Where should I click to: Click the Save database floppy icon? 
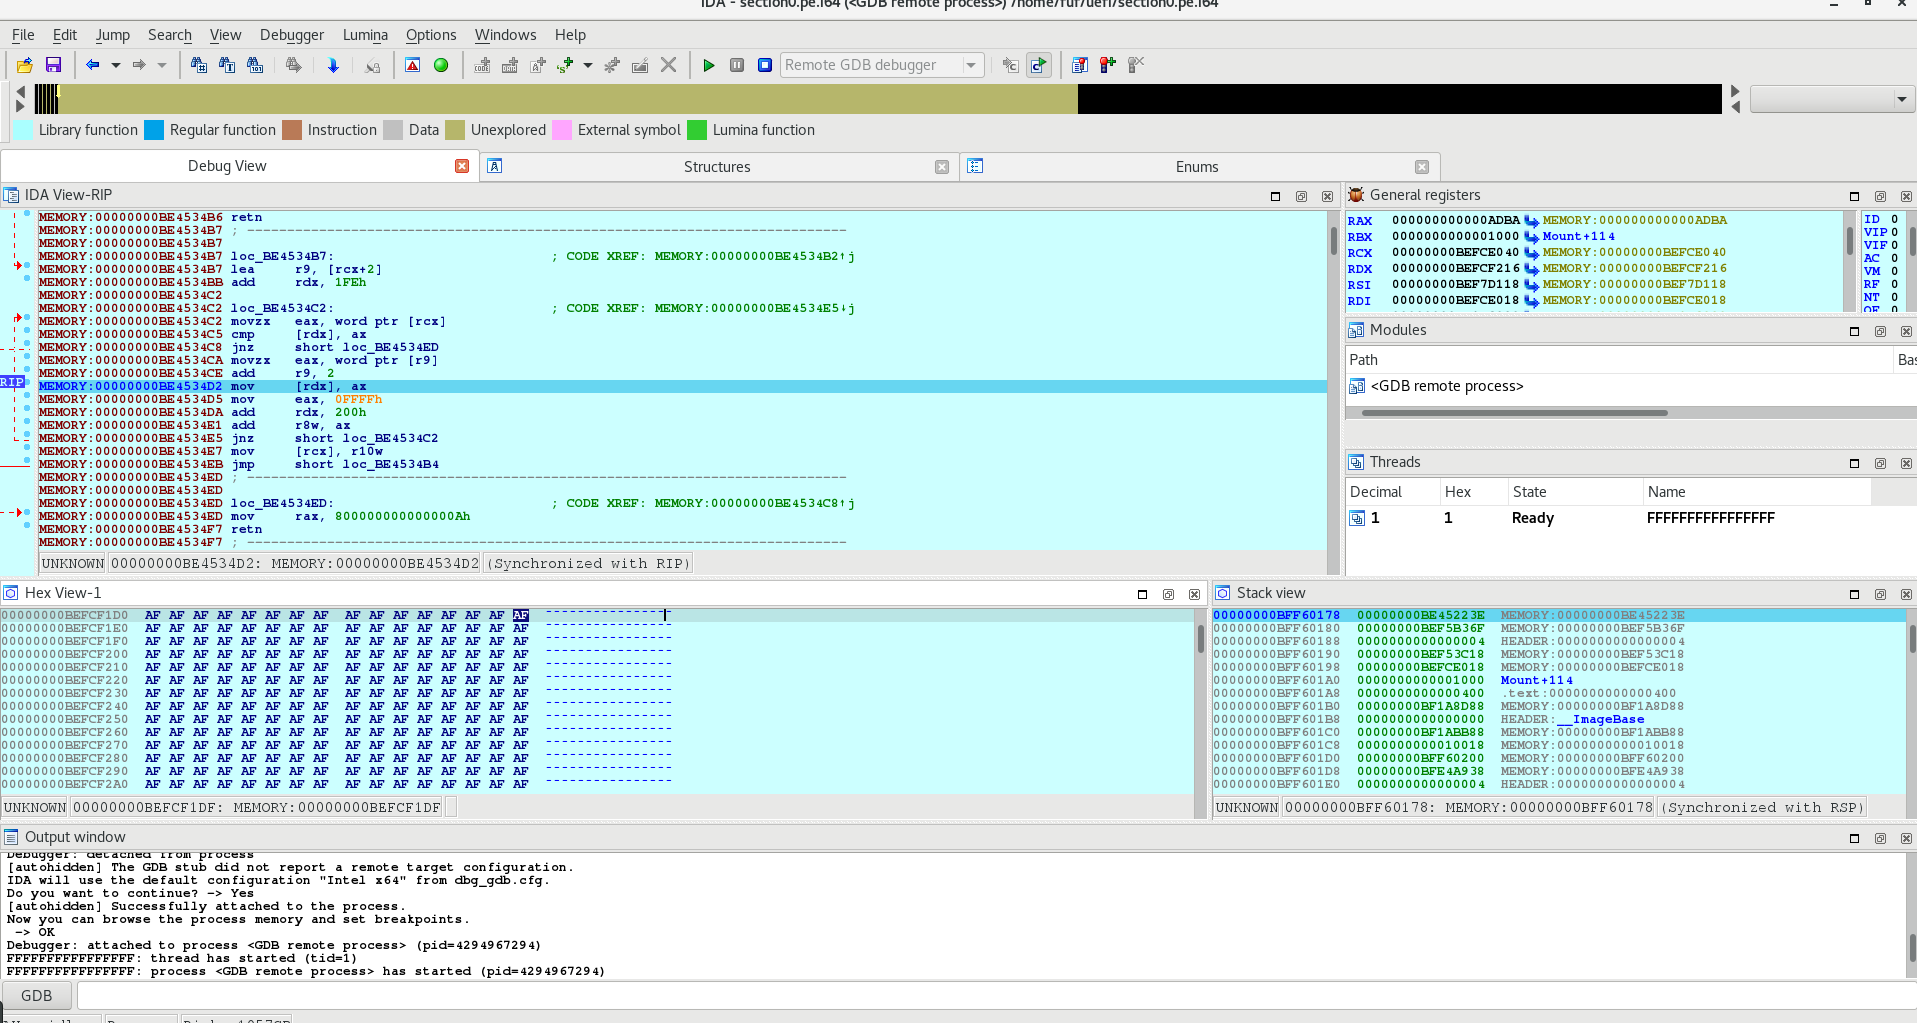click(54, 65)
